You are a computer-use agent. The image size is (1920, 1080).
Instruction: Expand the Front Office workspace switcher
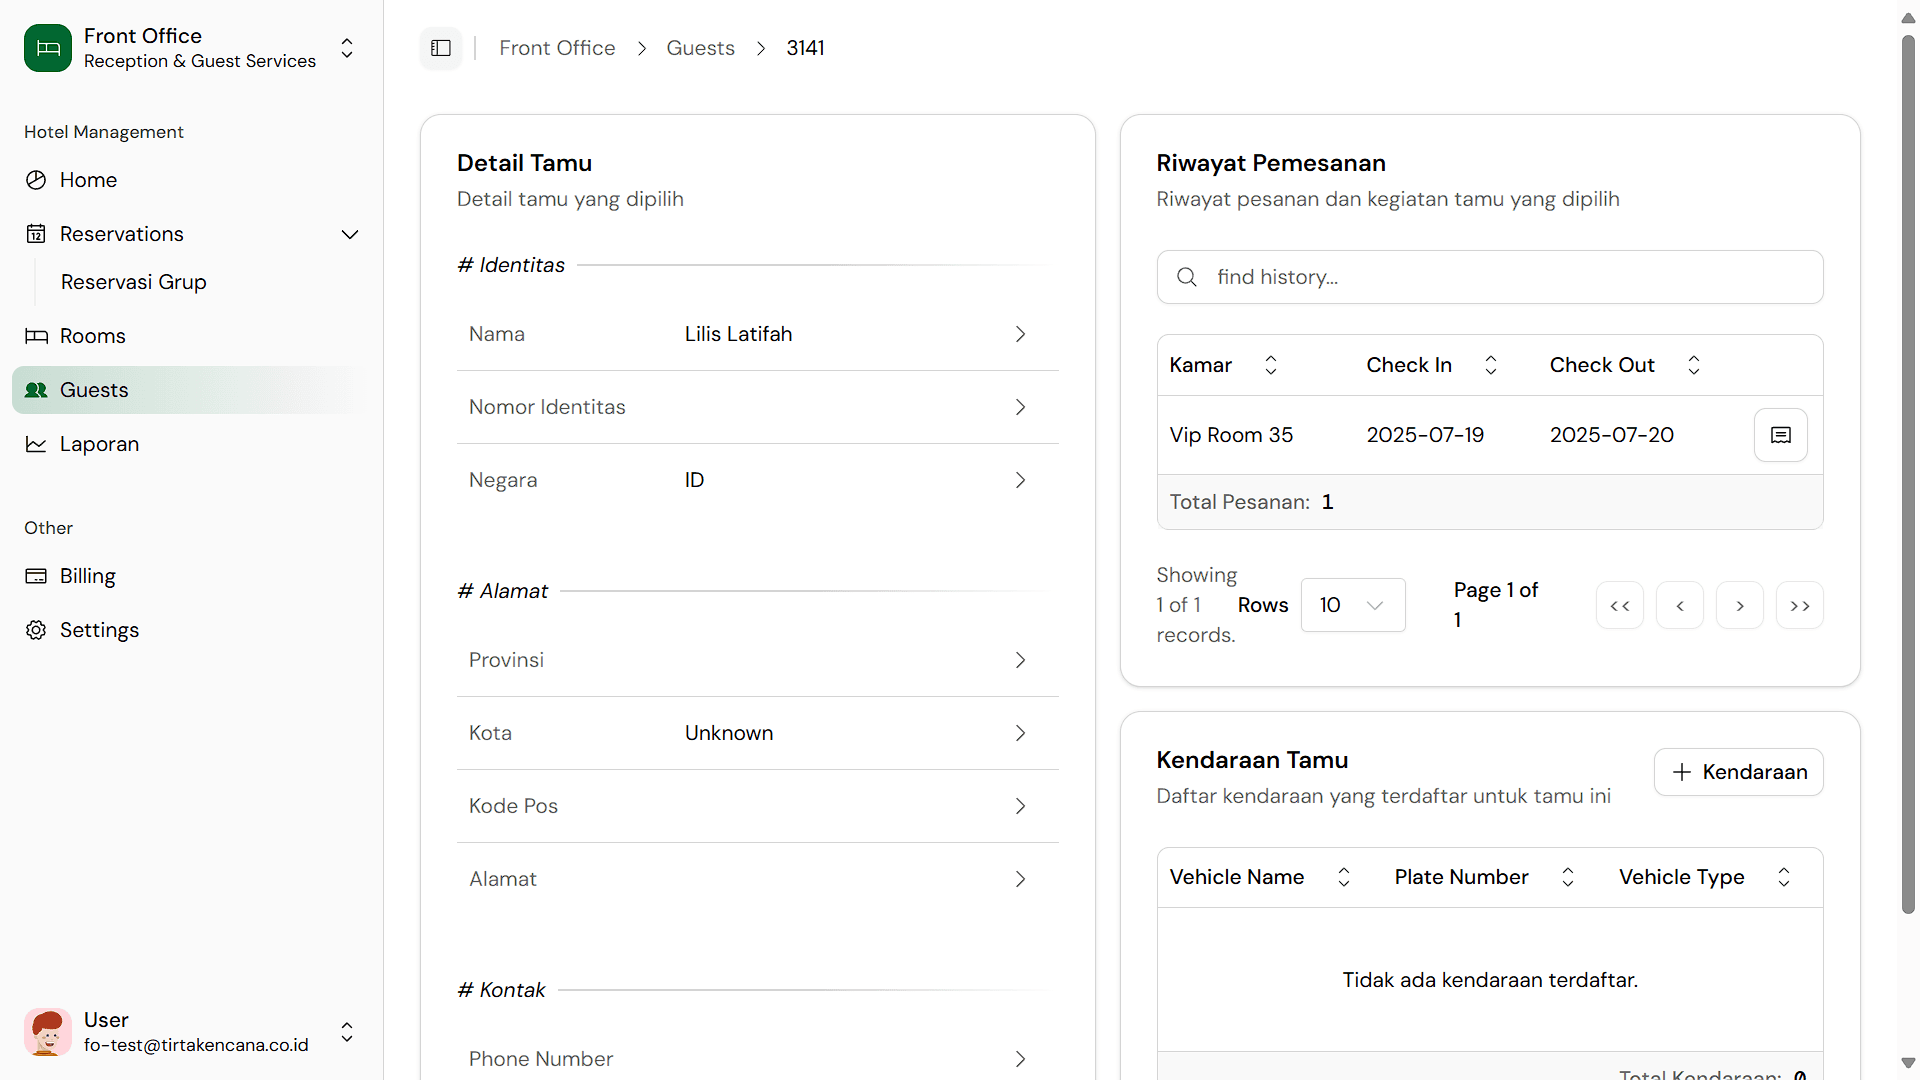tap(347, 48)
